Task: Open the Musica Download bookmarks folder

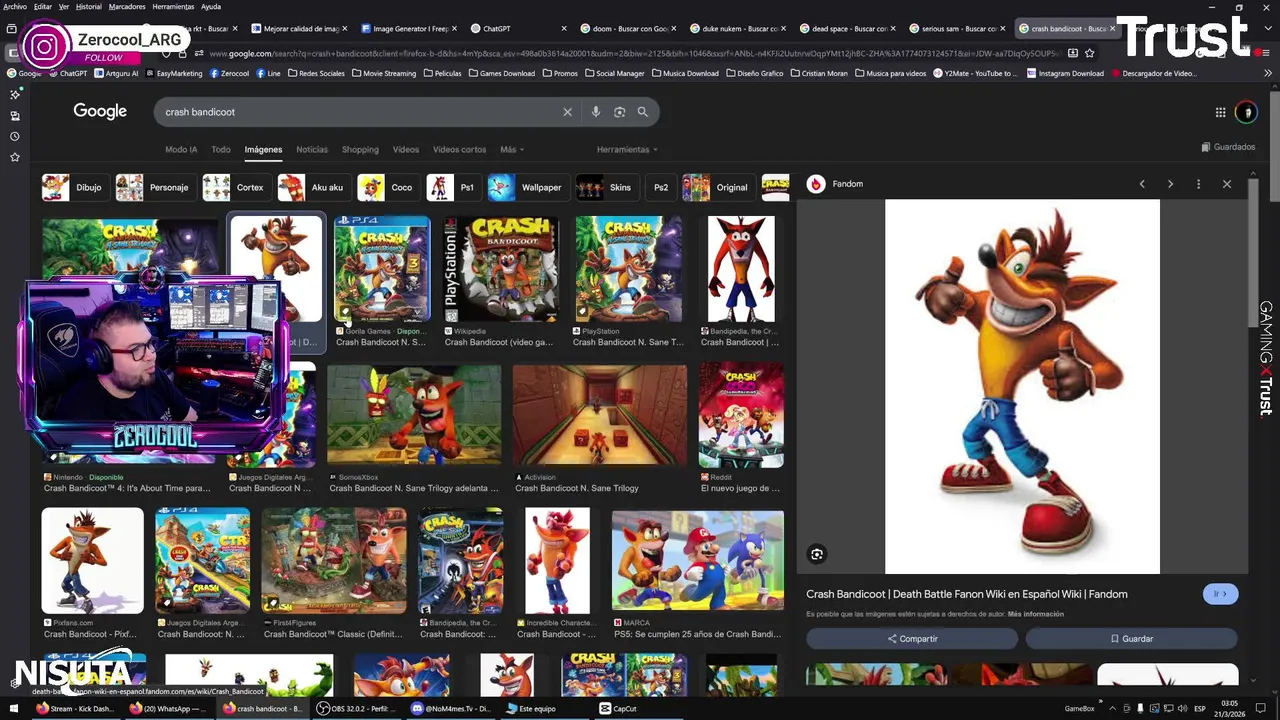Action: [684, 73]
